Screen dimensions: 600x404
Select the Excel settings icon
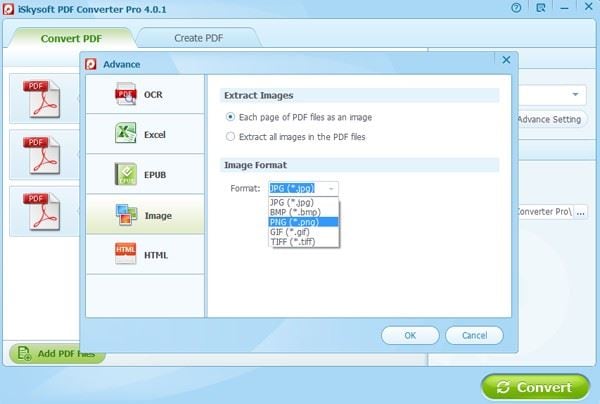pyautogui.click(x=126, y=133)
